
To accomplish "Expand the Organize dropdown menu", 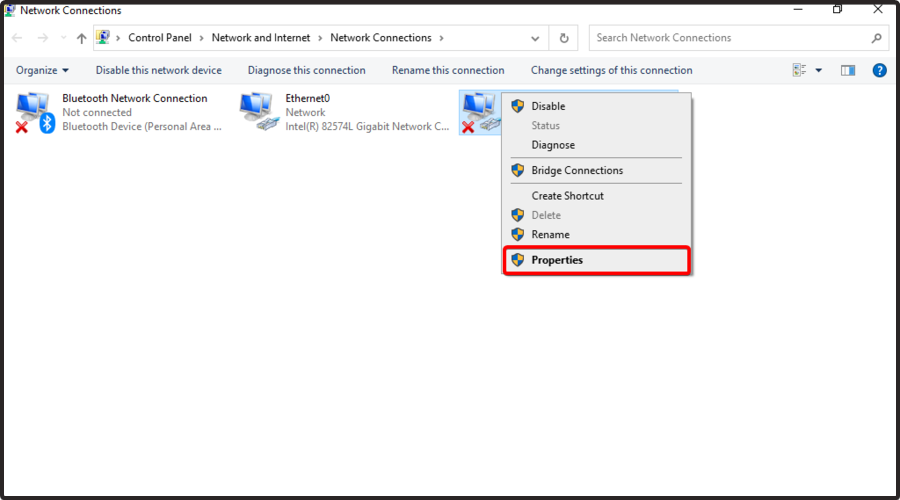I will pos(43,70).
